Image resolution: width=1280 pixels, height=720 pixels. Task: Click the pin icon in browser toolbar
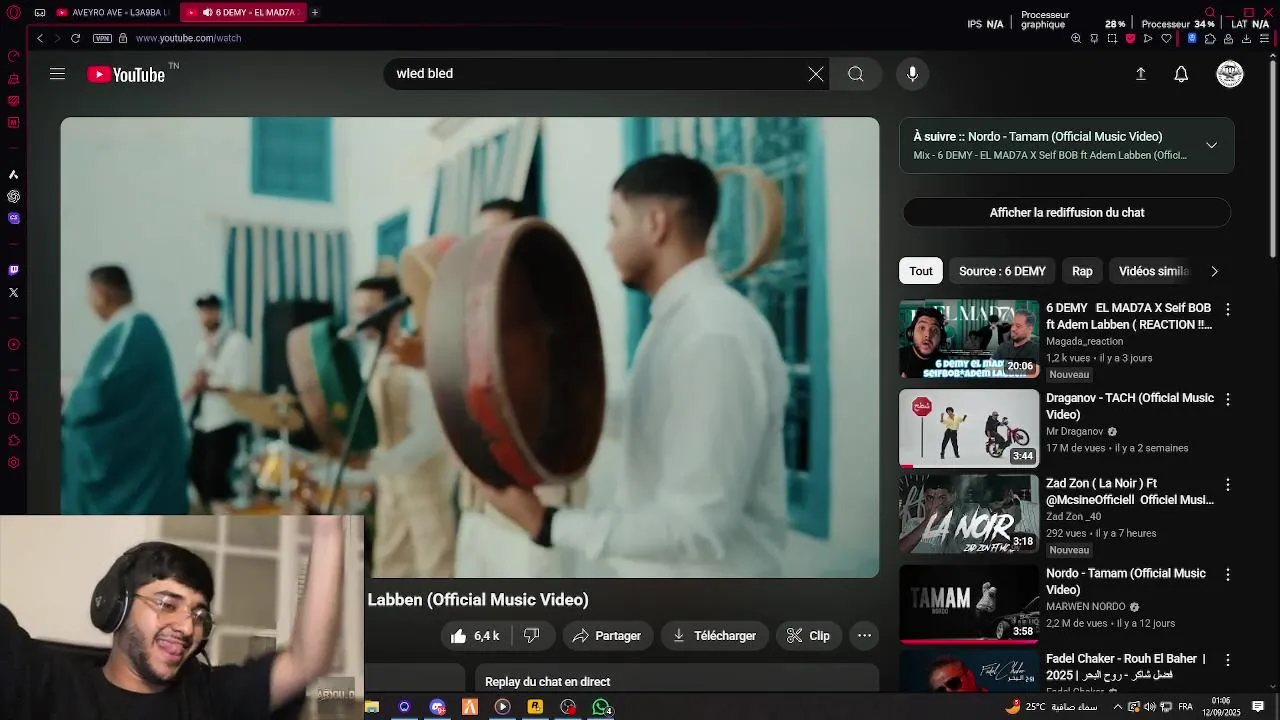click(x=1094, y=38)
